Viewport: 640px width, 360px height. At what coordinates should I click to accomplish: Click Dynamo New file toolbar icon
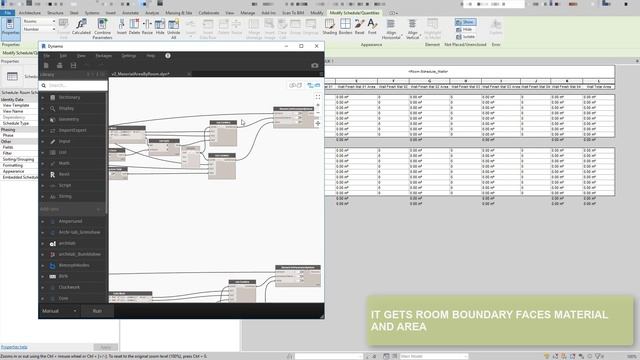click(x=46, y=66)
